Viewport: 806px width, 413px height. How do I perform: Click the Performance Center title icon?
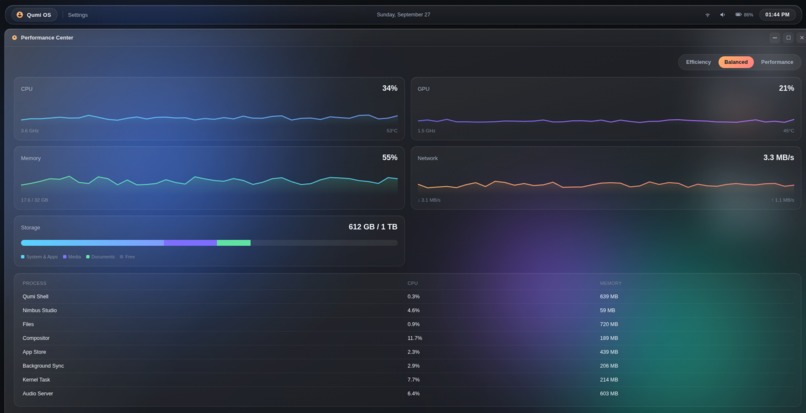coord(14,38)
